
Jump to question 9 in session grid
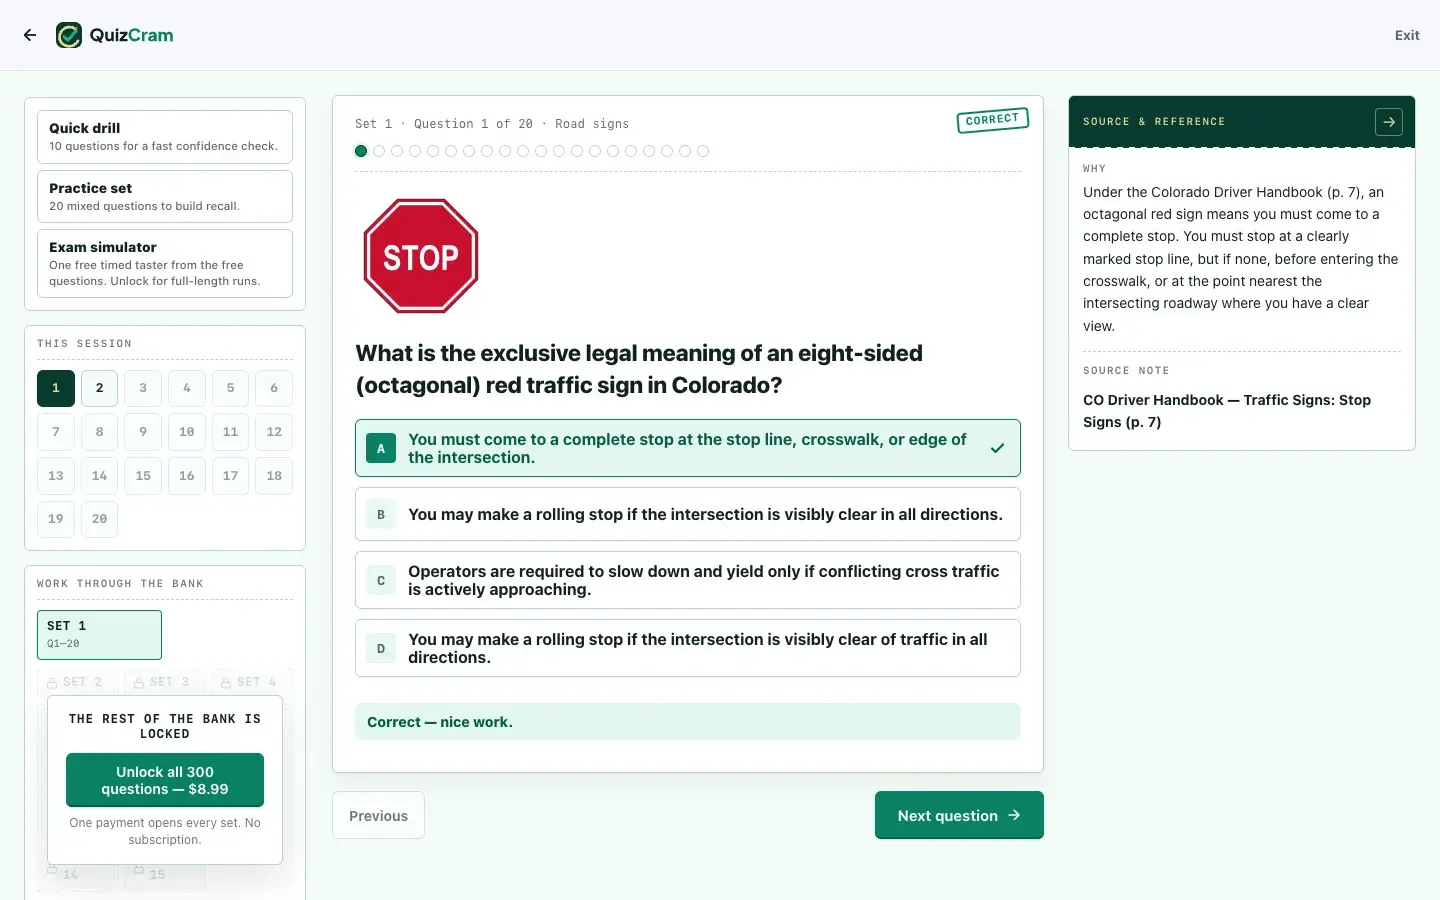[x=143, y=432]
